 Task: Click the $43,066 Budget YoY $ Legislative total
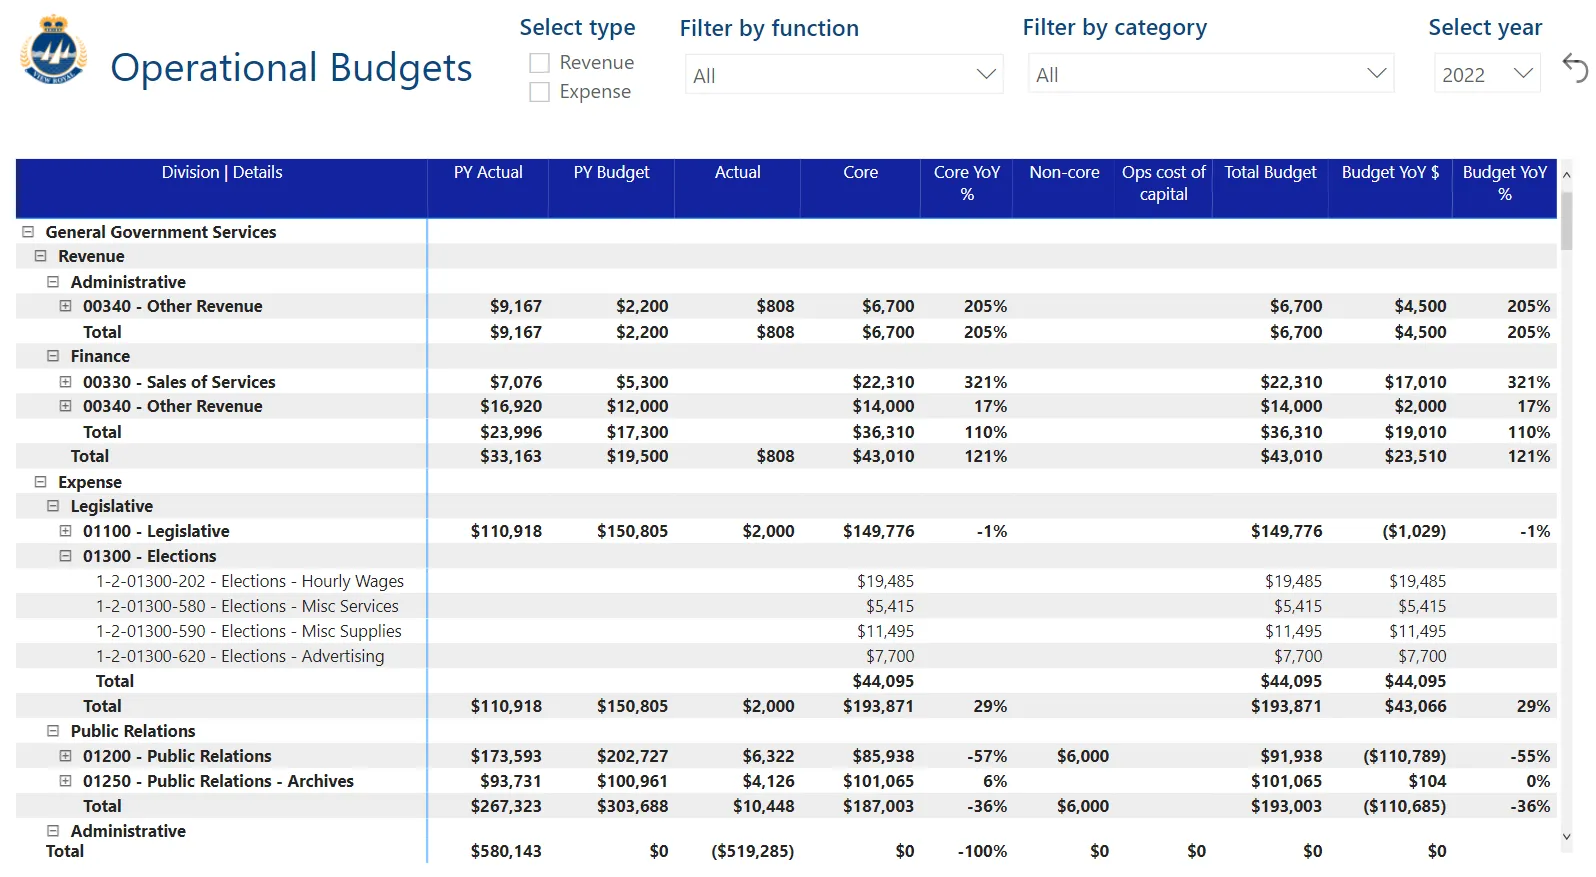(1415, 706)
